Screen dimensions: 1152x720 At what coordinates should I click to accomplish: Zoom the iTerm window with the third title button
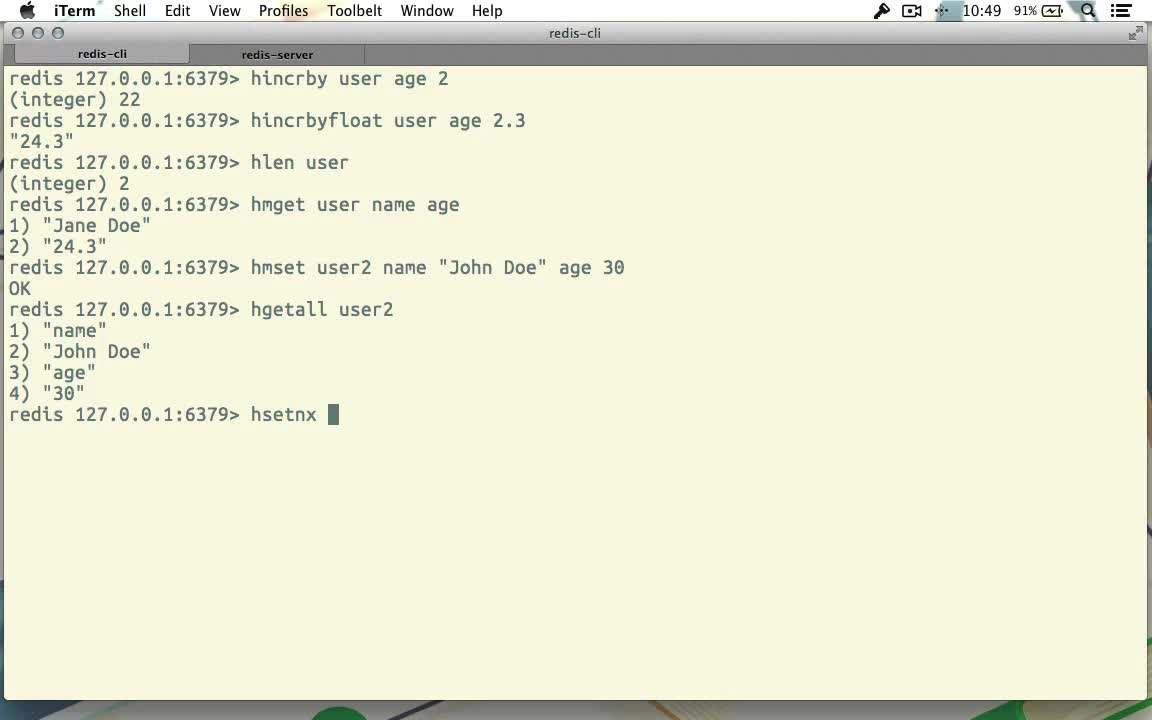coord(58,33)
